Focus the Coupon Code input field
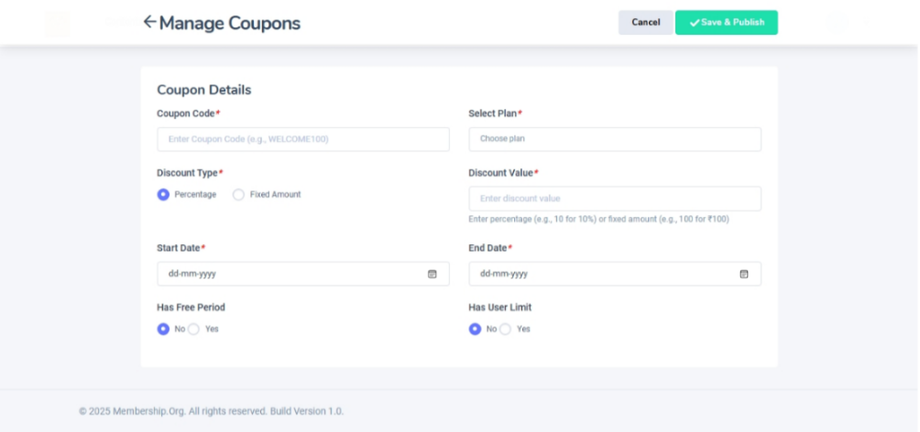 pos(303,139)
